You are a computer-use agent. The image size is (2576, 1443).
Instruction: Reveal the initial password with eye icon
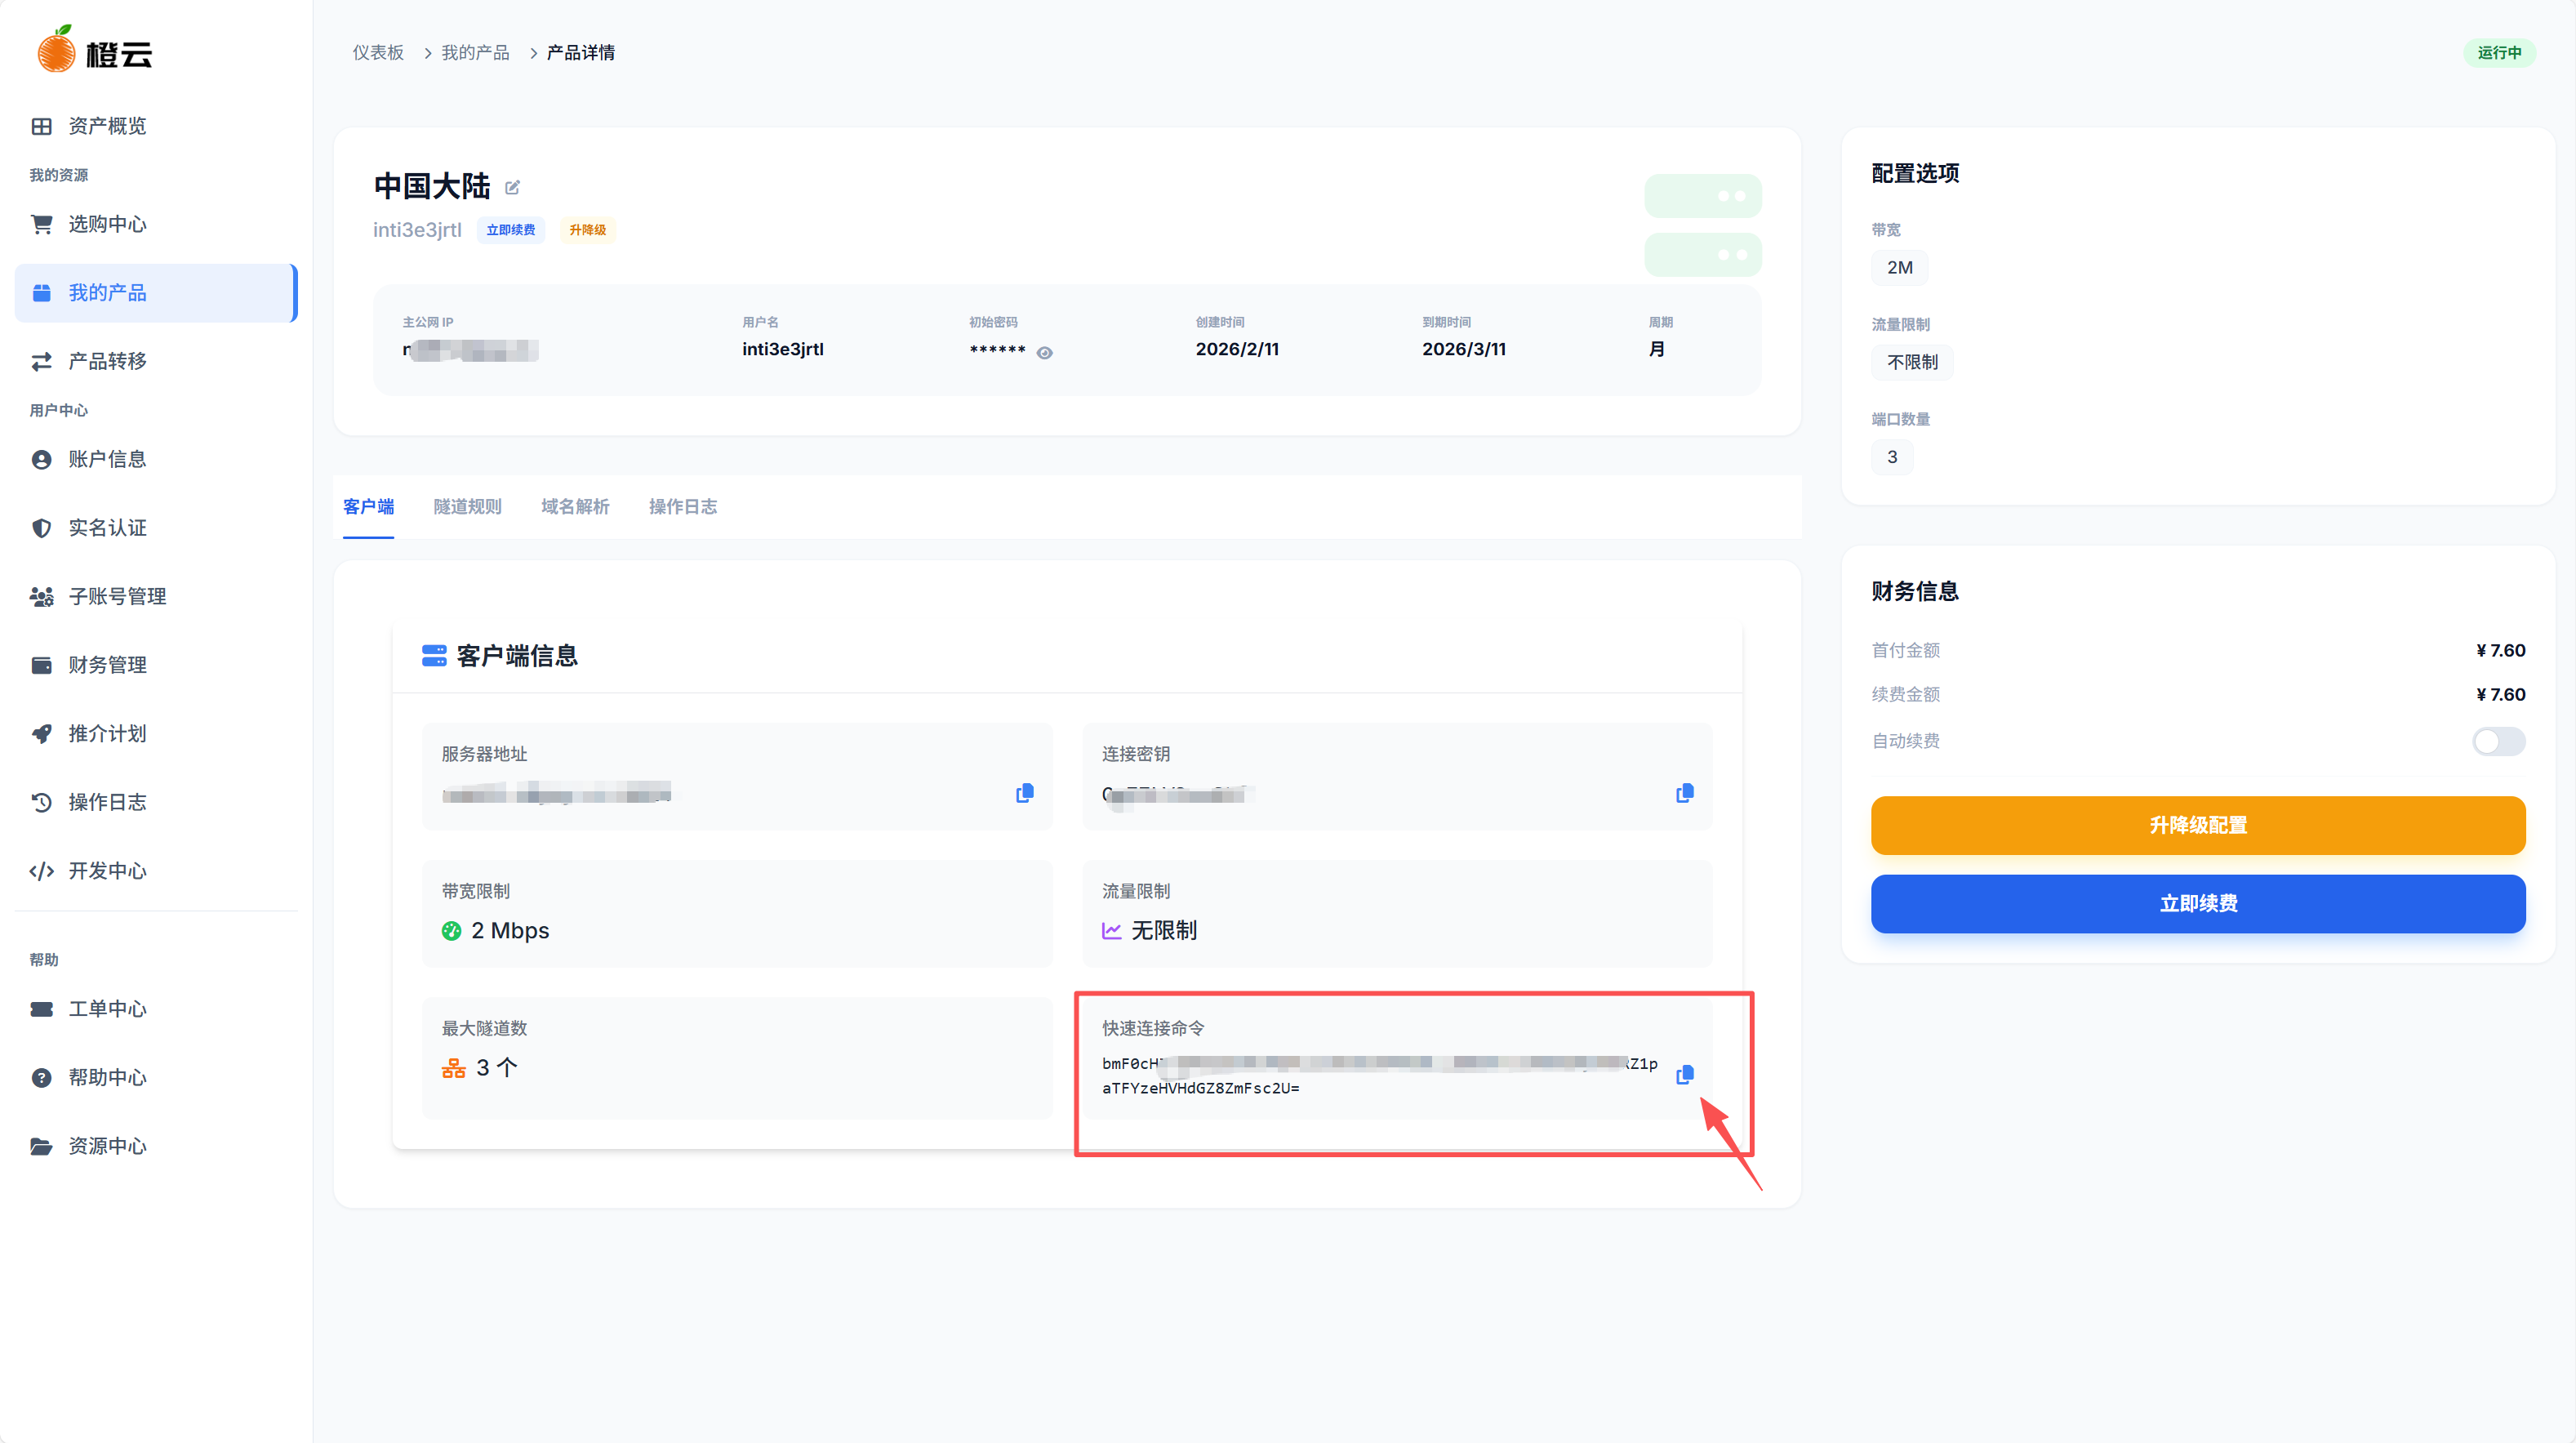point(1044,352)
